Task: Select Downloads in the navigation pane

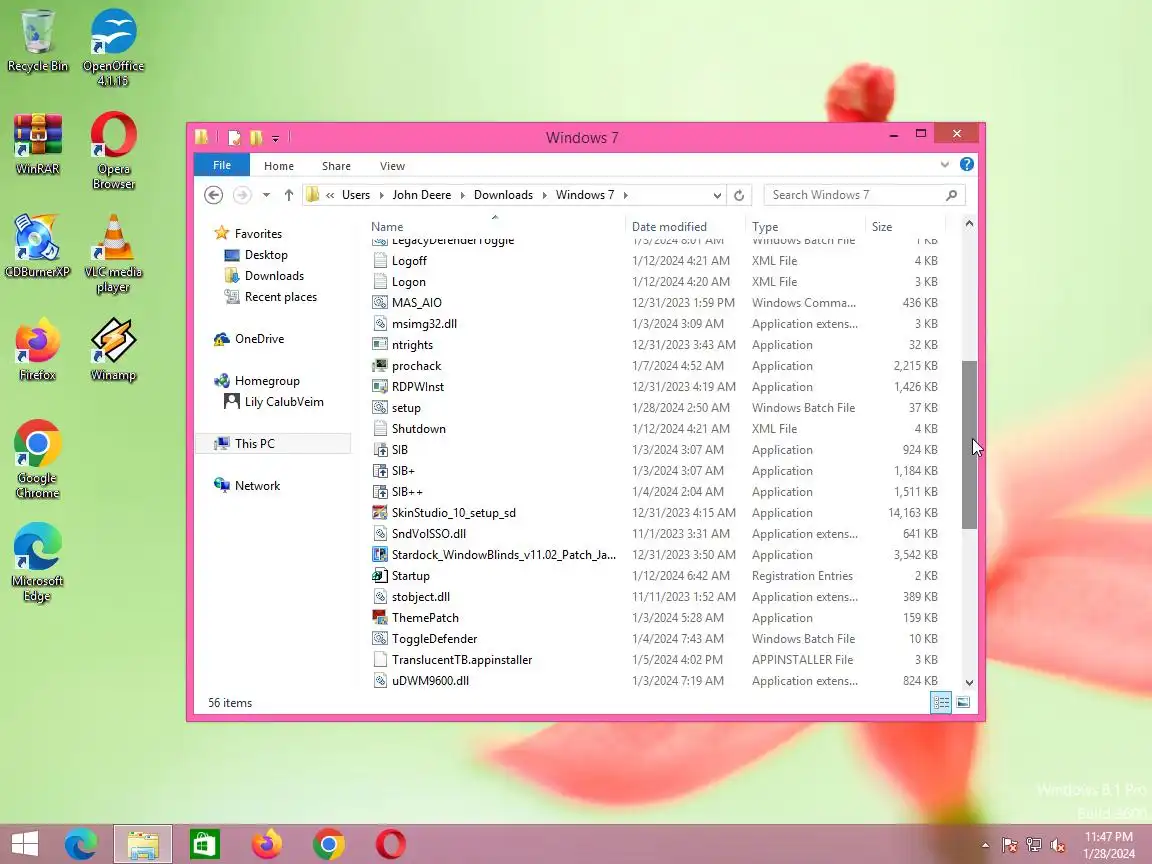Action: point(274,276)
